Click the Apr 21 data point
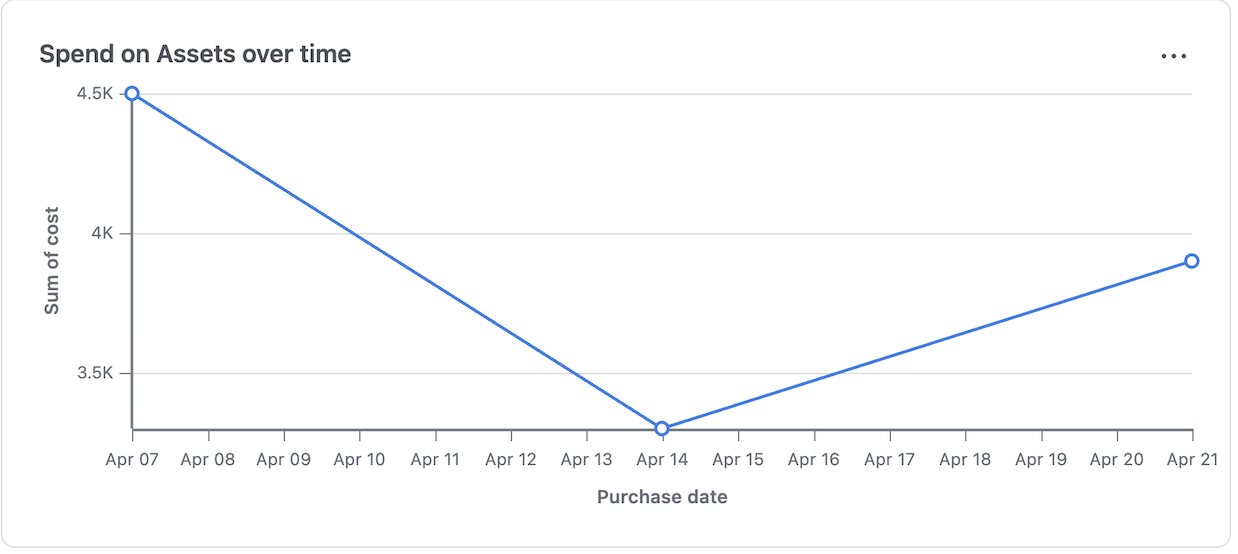This screenshot has width=1238, height=554. pos(1191,261)
